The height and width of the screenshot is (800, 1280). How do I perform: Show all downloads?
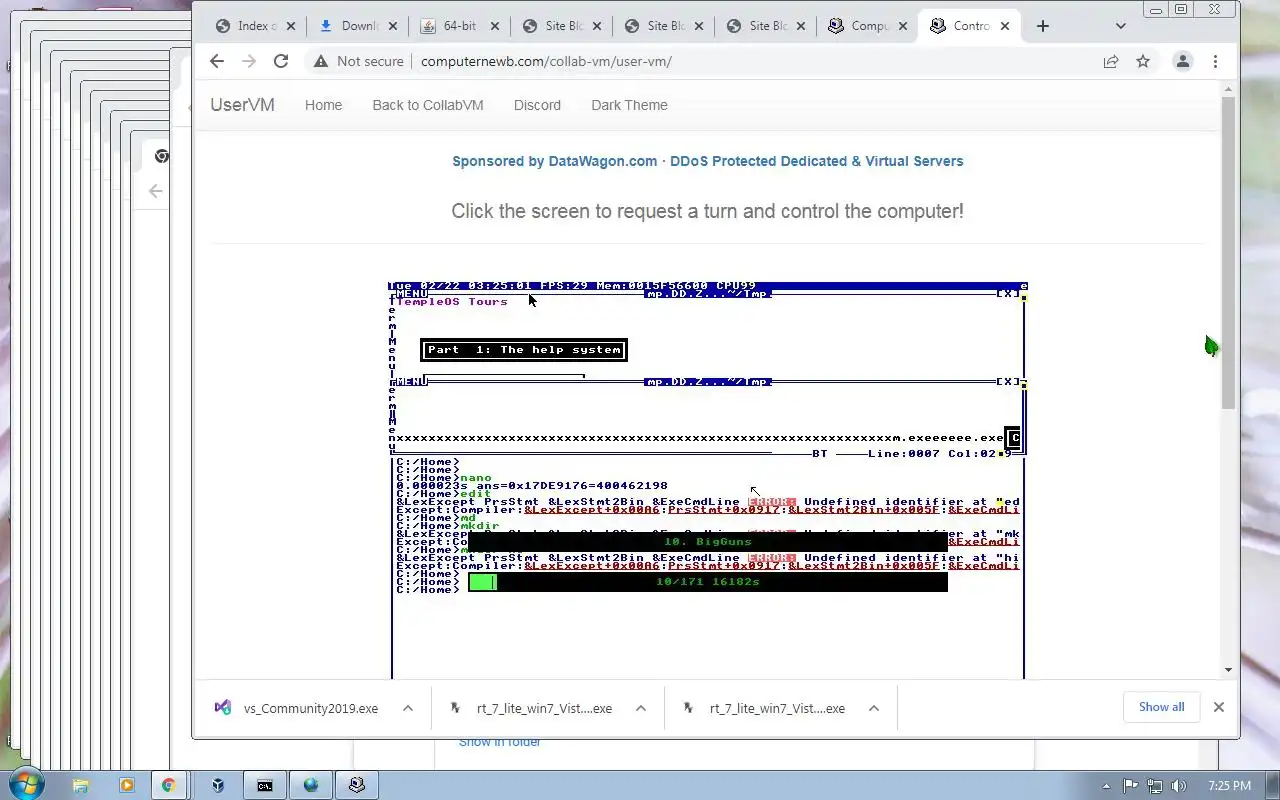pos(1161,707)
